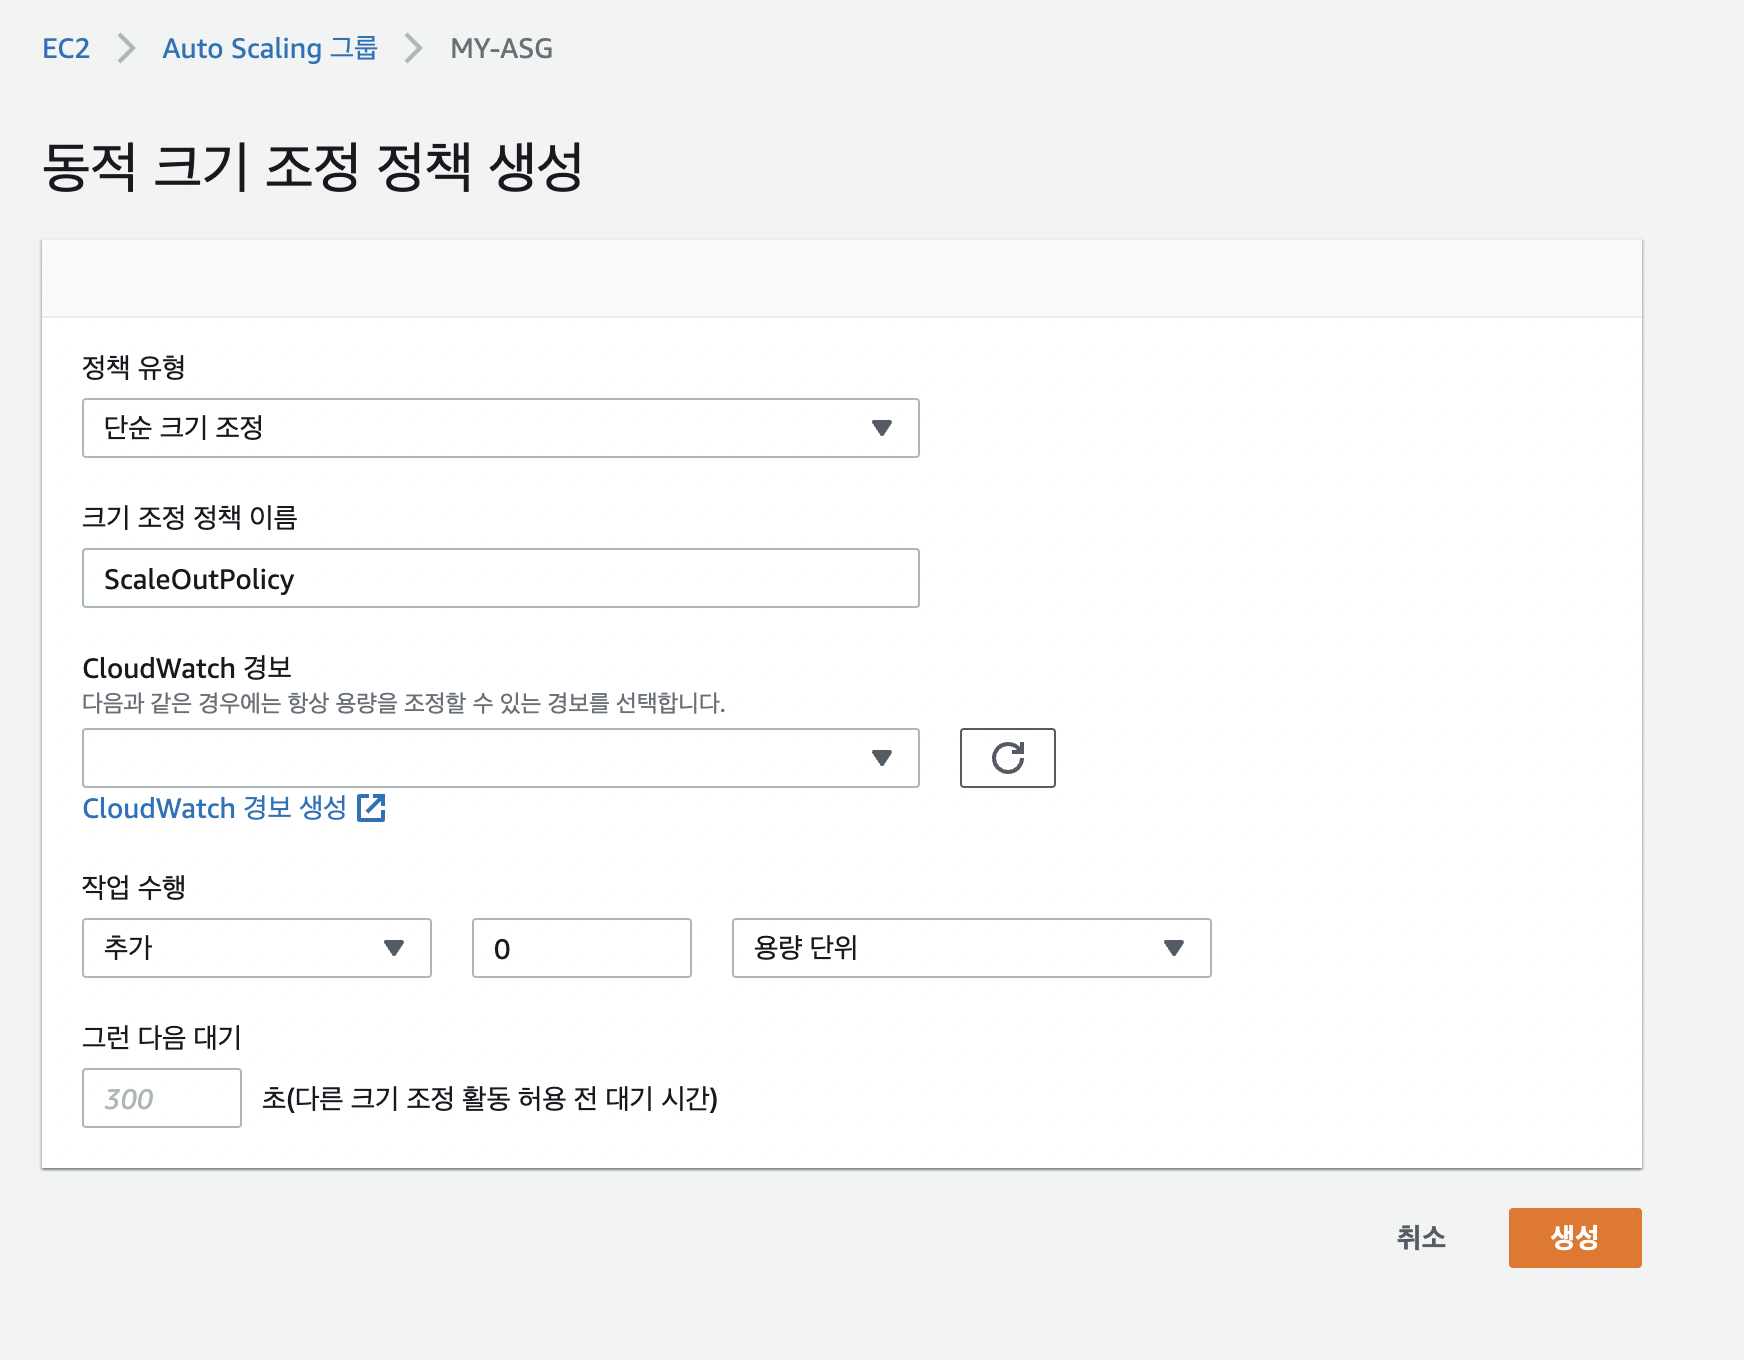Click the 동적 크기 조정 정책 생성 heading

tap(312, 166)
